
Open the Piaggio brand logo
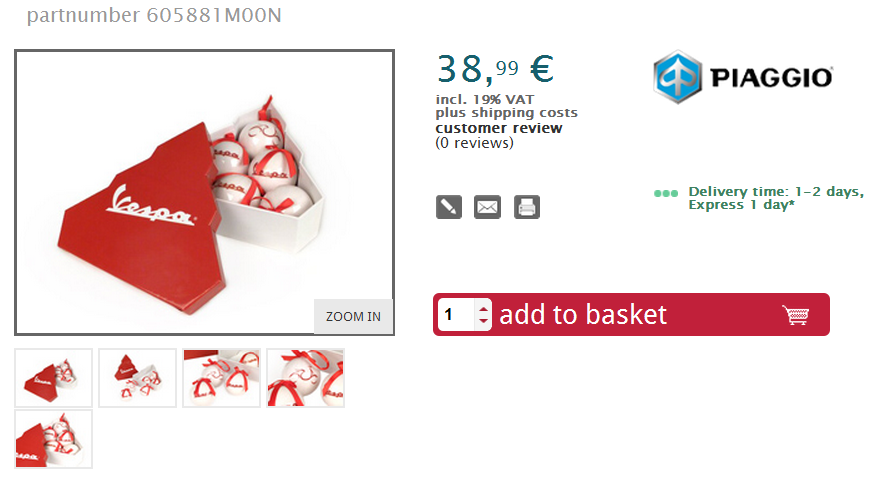click(x=742, y=77)
